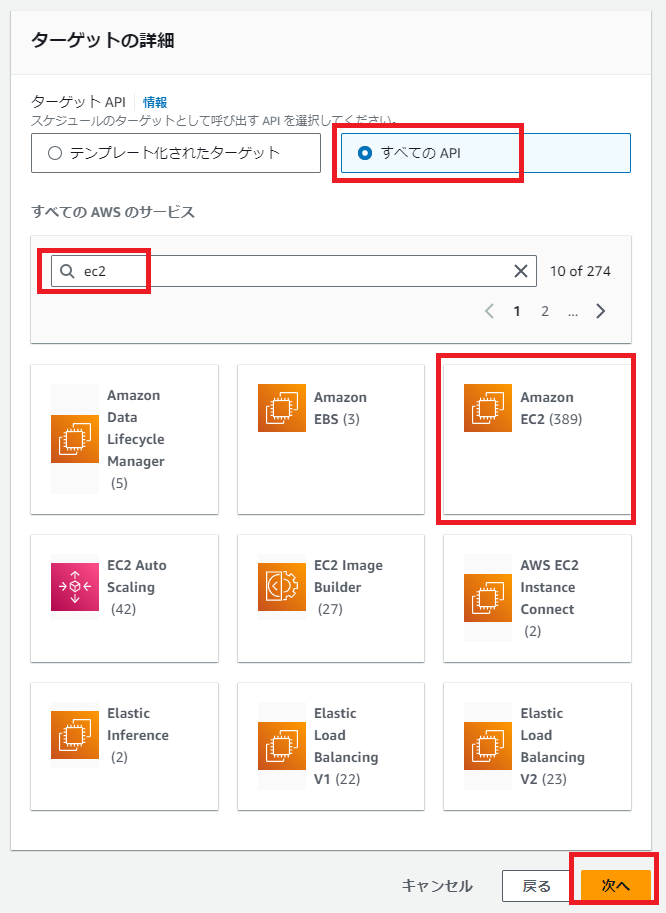This screenshot has width=666, height=913.
Task: Clear the ec2 search text
Action: click(521, 271)
